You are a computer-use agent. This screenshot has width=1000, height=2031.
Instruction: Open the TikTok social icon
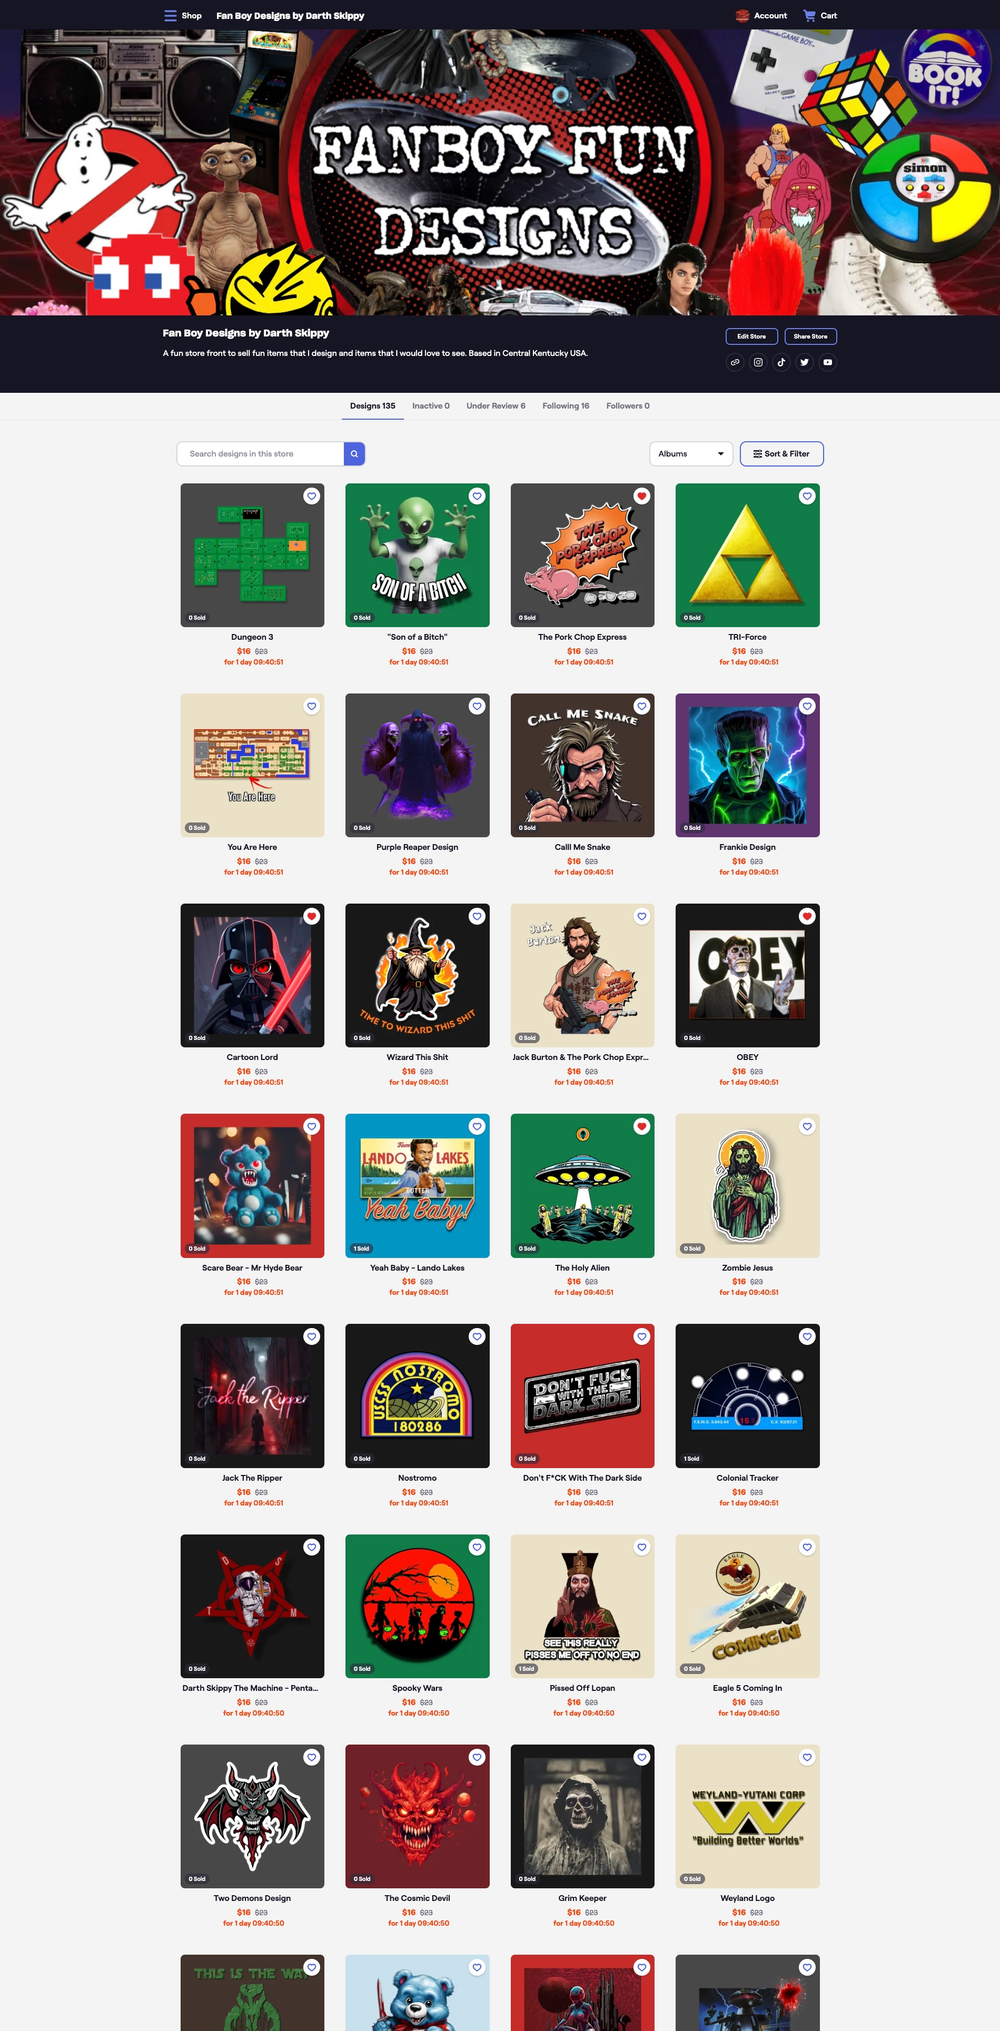[x=781, y=362]
